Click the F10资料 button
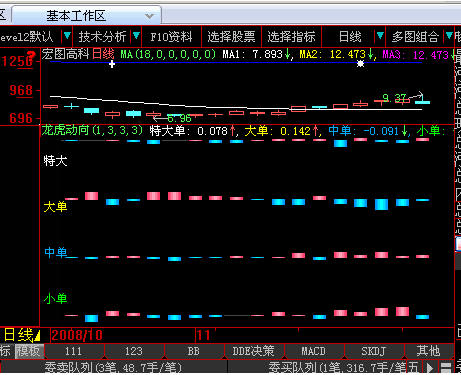 click(171, 36)
